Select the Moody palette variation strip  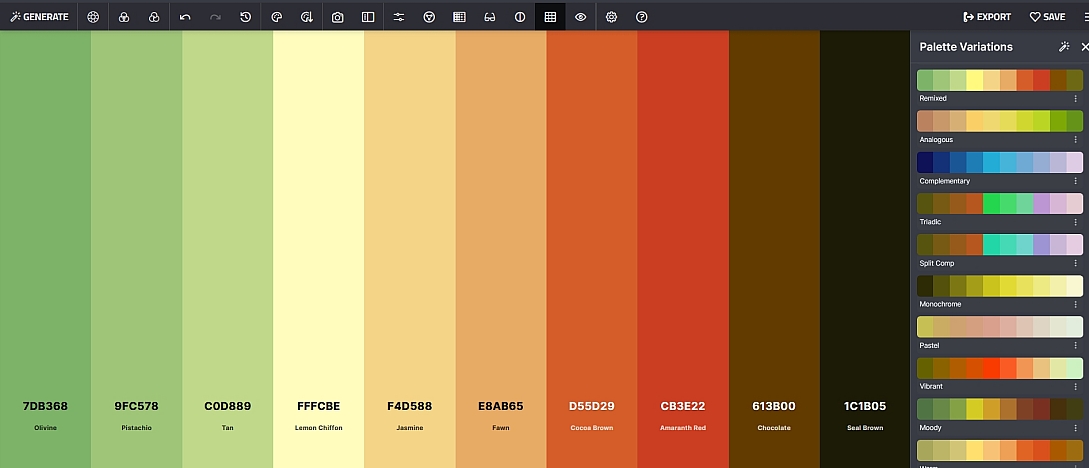tap(999, 409)
